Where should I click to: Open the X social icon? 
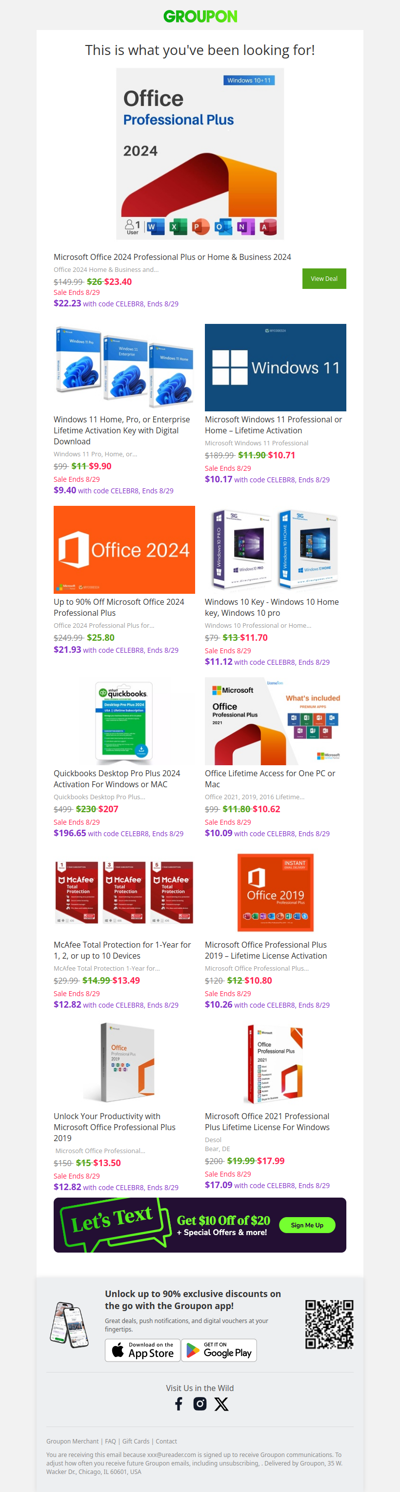pyautogui.click(x=221, y=1403)
